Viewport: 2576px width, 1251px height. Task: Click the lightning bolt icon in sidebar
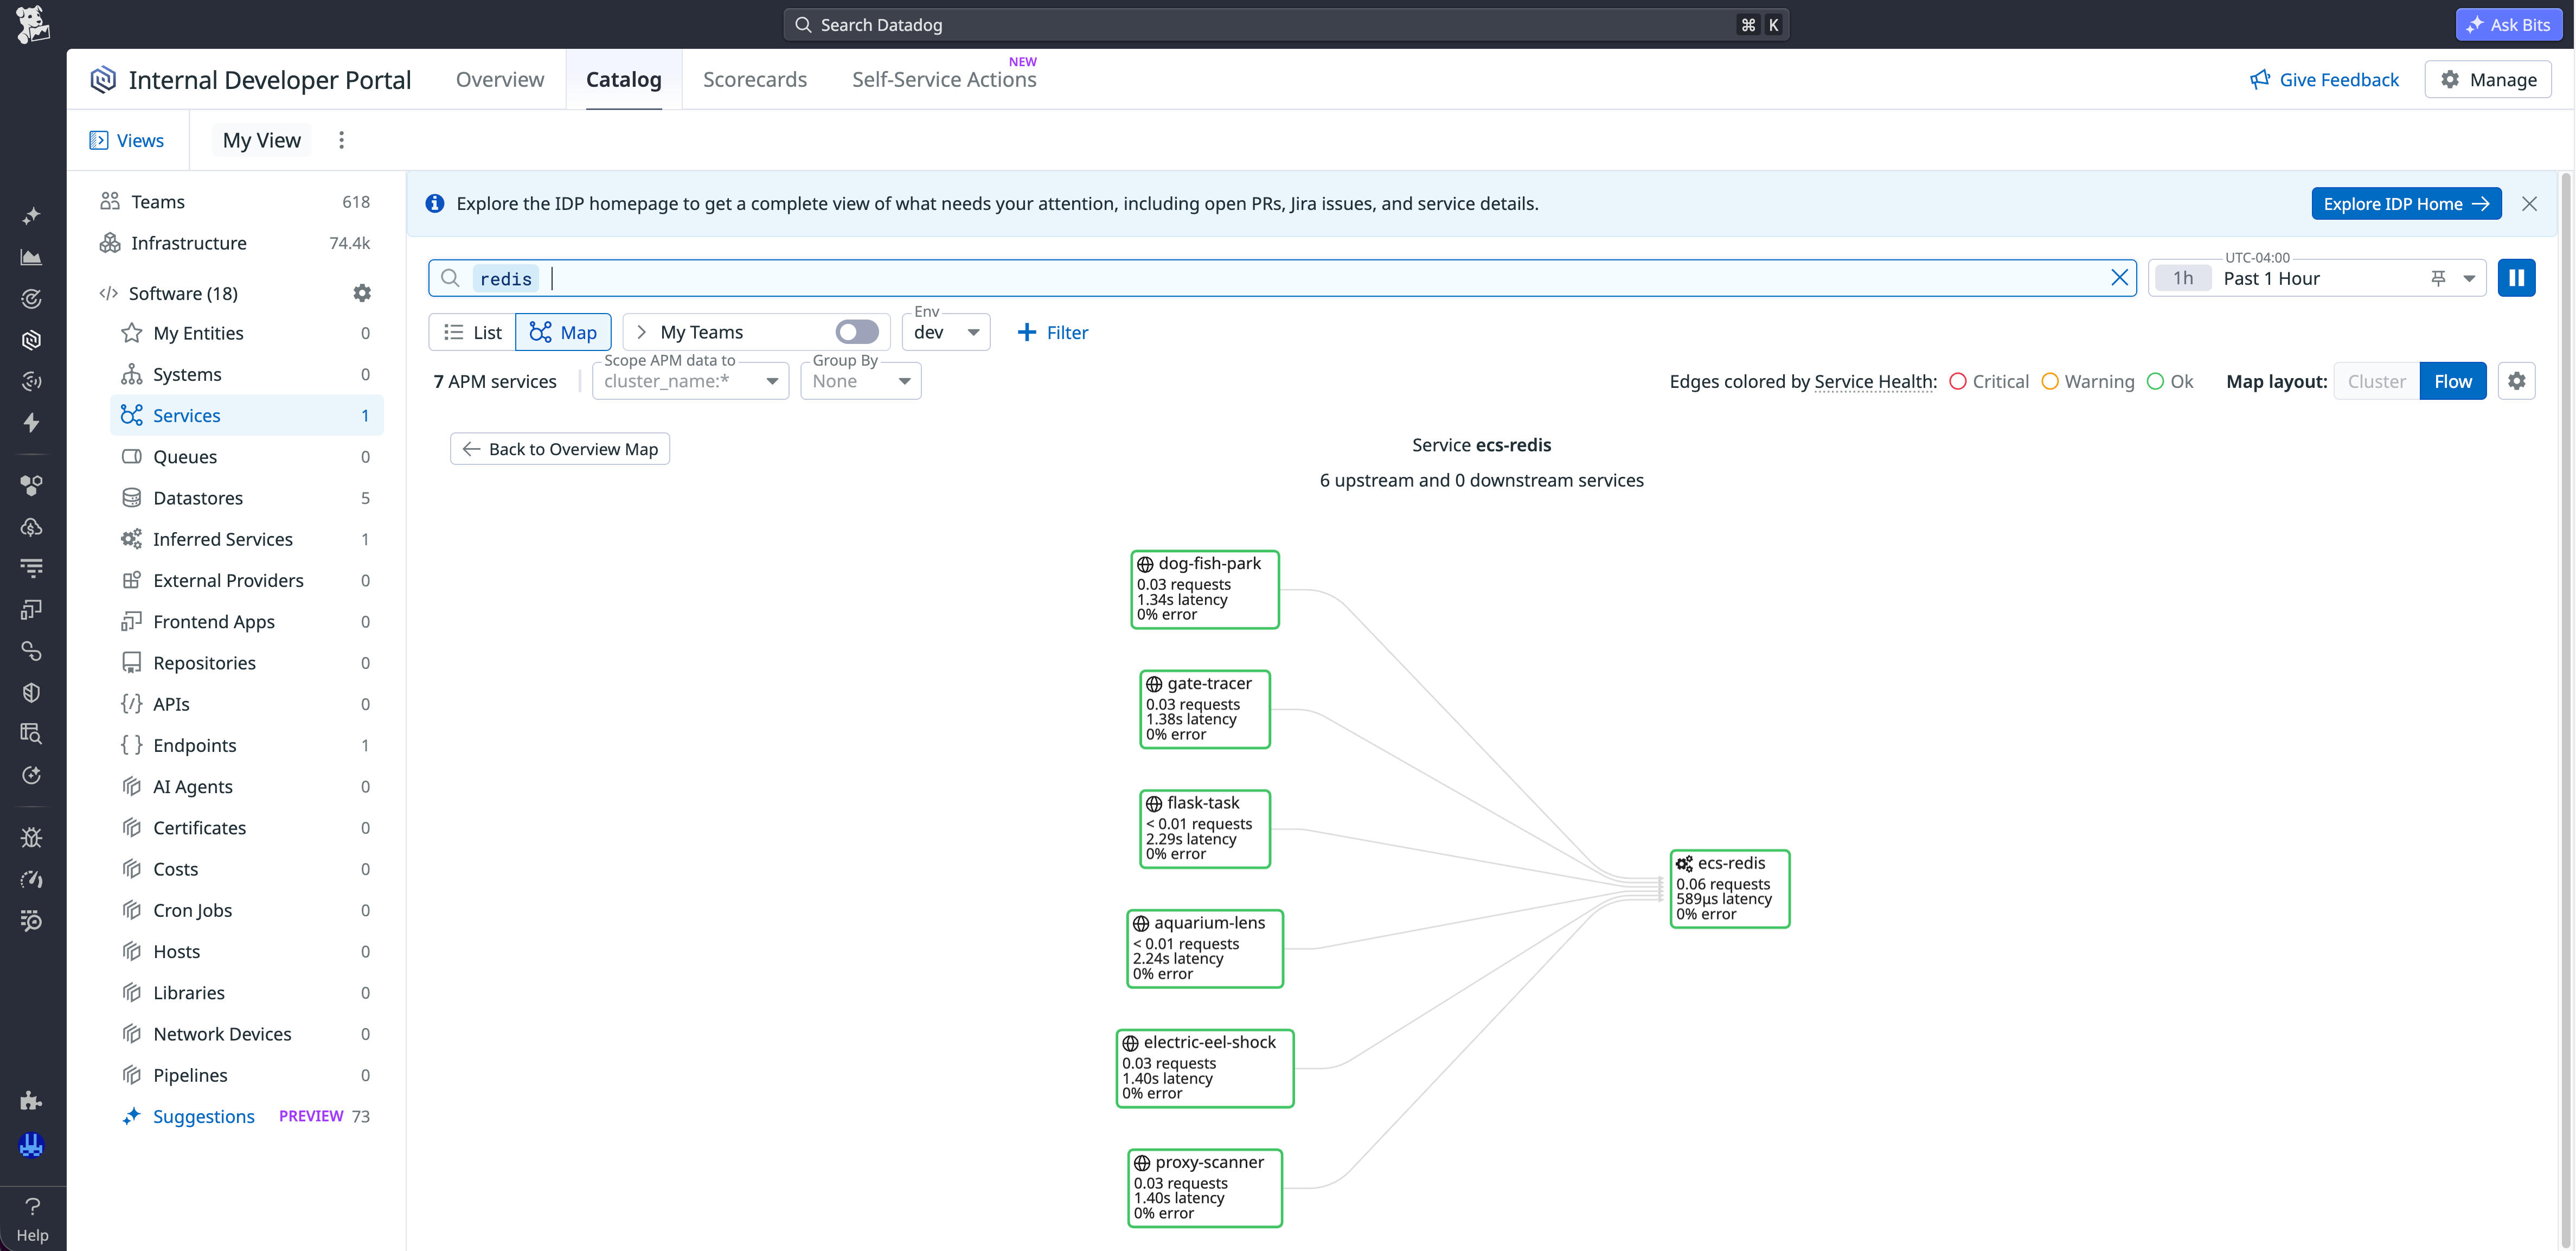point(32,422)
